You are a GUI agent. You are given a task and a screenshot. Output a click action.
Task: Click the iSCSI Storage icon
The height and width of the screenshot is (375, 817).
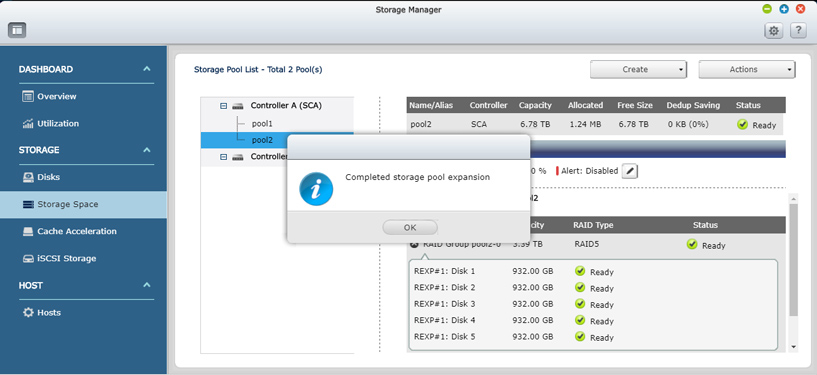[28, 258]
